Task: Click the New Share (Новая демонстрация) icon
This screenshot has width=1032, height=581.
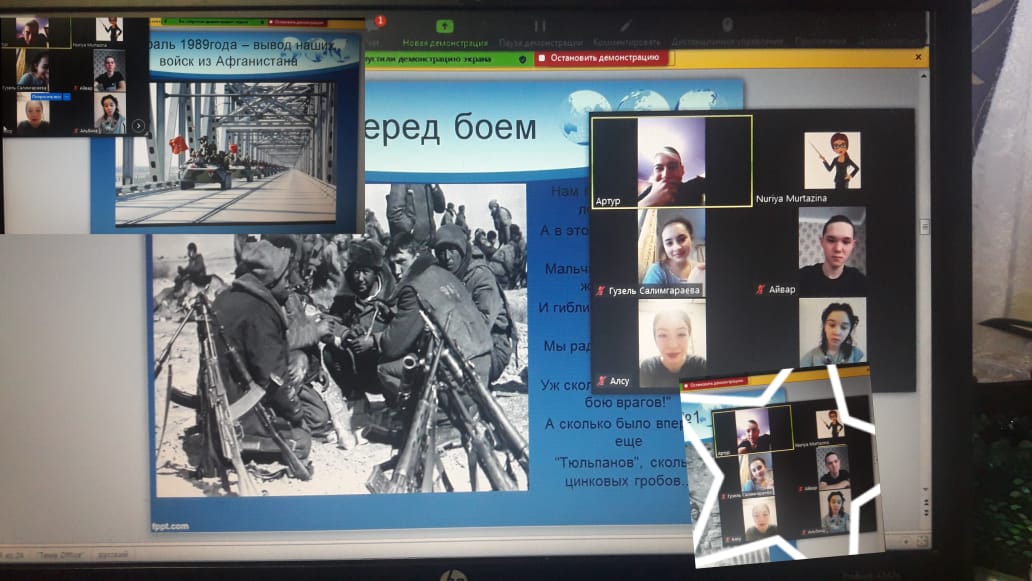Action: (x=444, y=27)
